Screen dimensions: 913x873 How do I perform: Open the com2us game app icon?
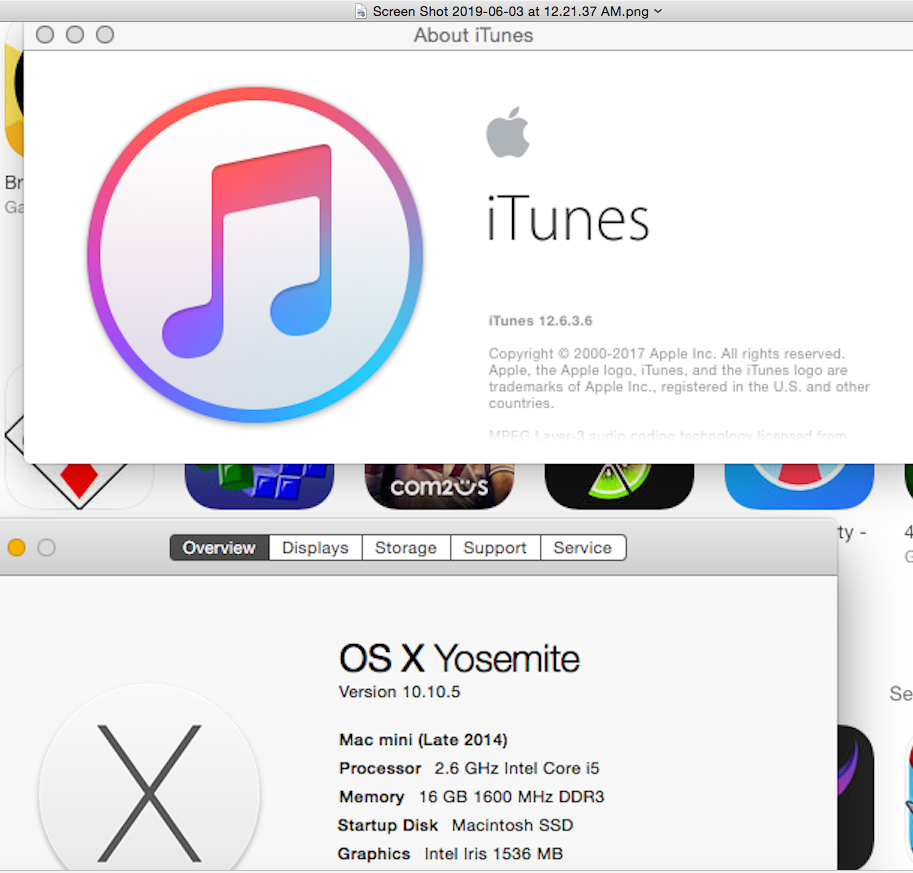(x=439, y=486)
